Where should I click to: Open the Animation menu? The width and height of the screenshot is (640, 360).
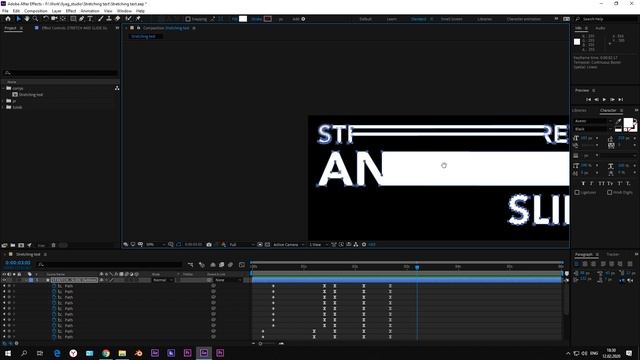[x=90, y=11]
